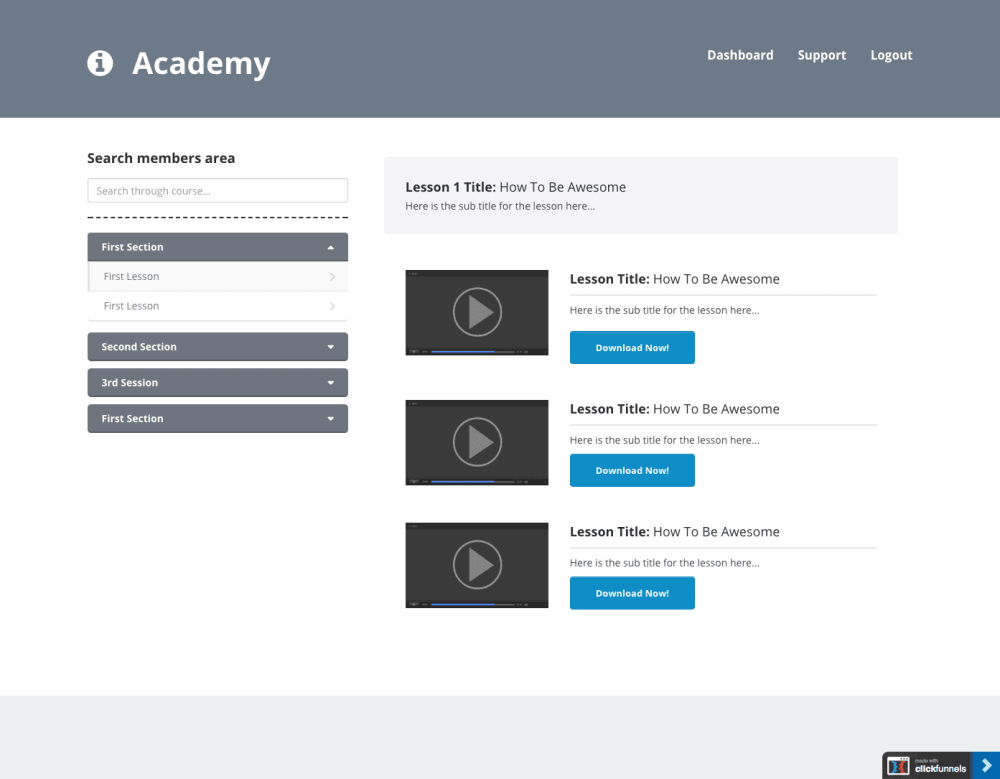Expand the last collapsed First Section
Image resolution: width=1000 pixels, height=779 pixels.
point(217,418)
